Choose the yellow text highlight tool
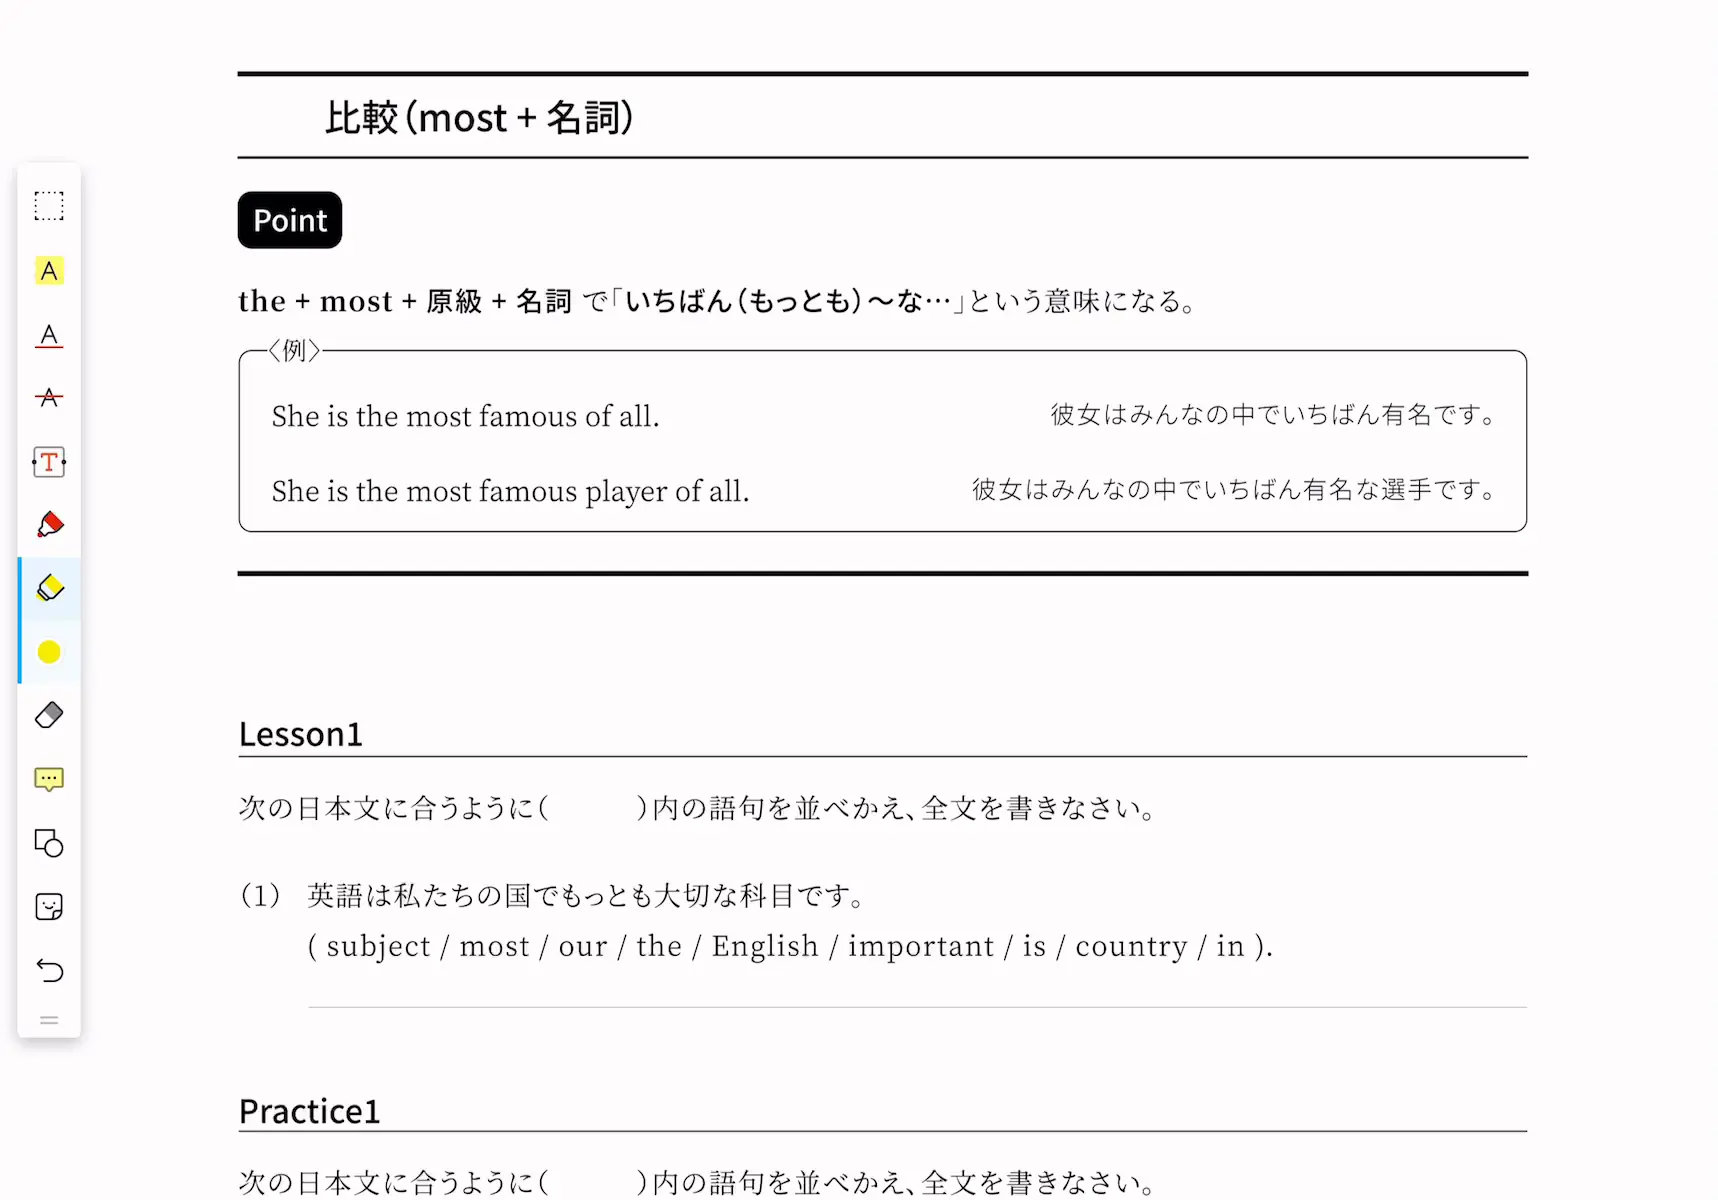The height and width of the screenshot is (1200, 1718). click(49, 271)
